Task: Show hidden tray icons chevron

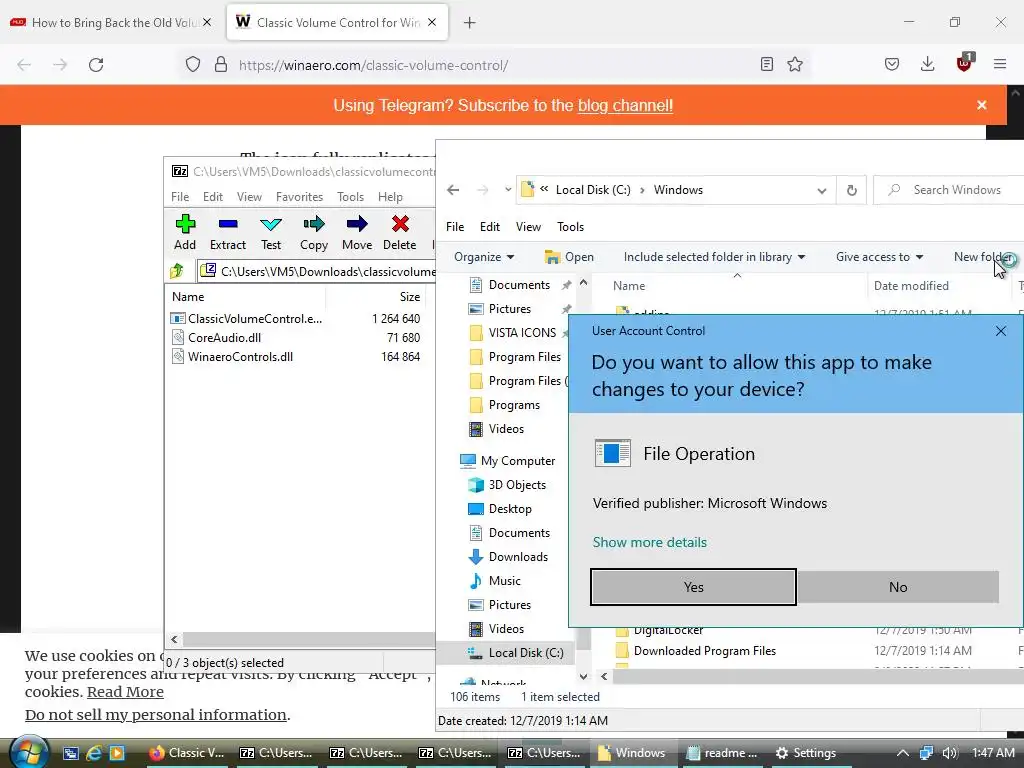Action: click(x=903, y=753)
